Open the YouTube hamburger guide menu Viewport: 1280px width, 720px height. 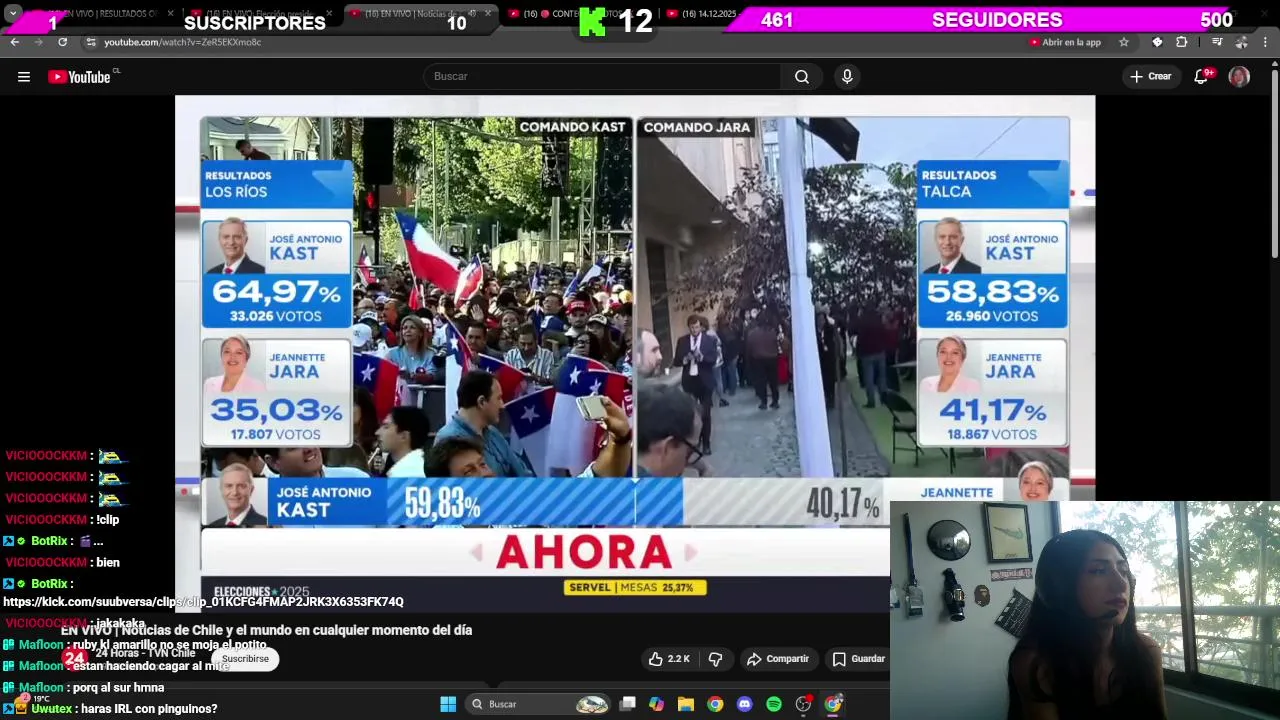click(24, 77)
